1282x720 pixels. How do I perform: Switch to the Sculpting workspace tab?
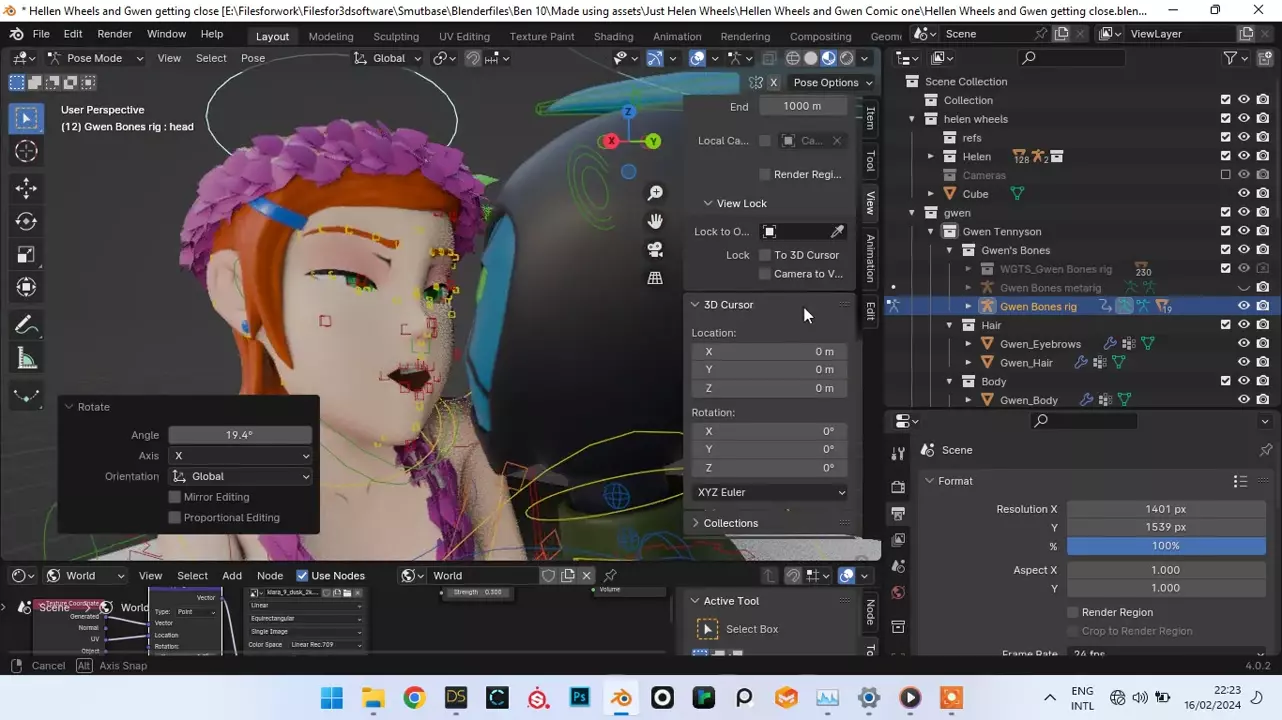(395, 36)
